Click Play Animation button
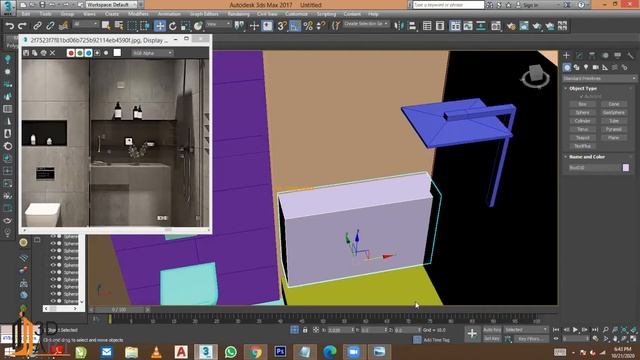The width and height of the screenshot is (640, 360). click(x=575, y=330)
